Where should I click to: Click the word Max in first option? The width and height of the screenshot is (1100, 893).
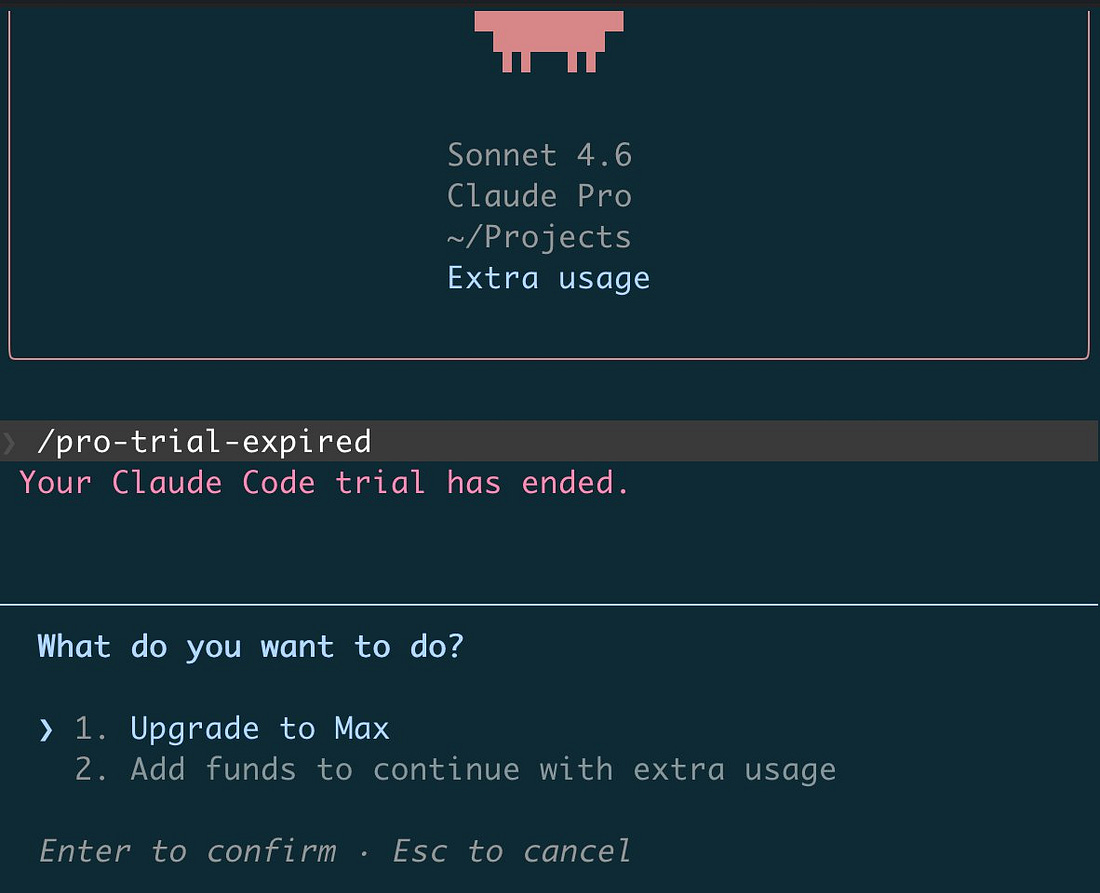(362, 729)
